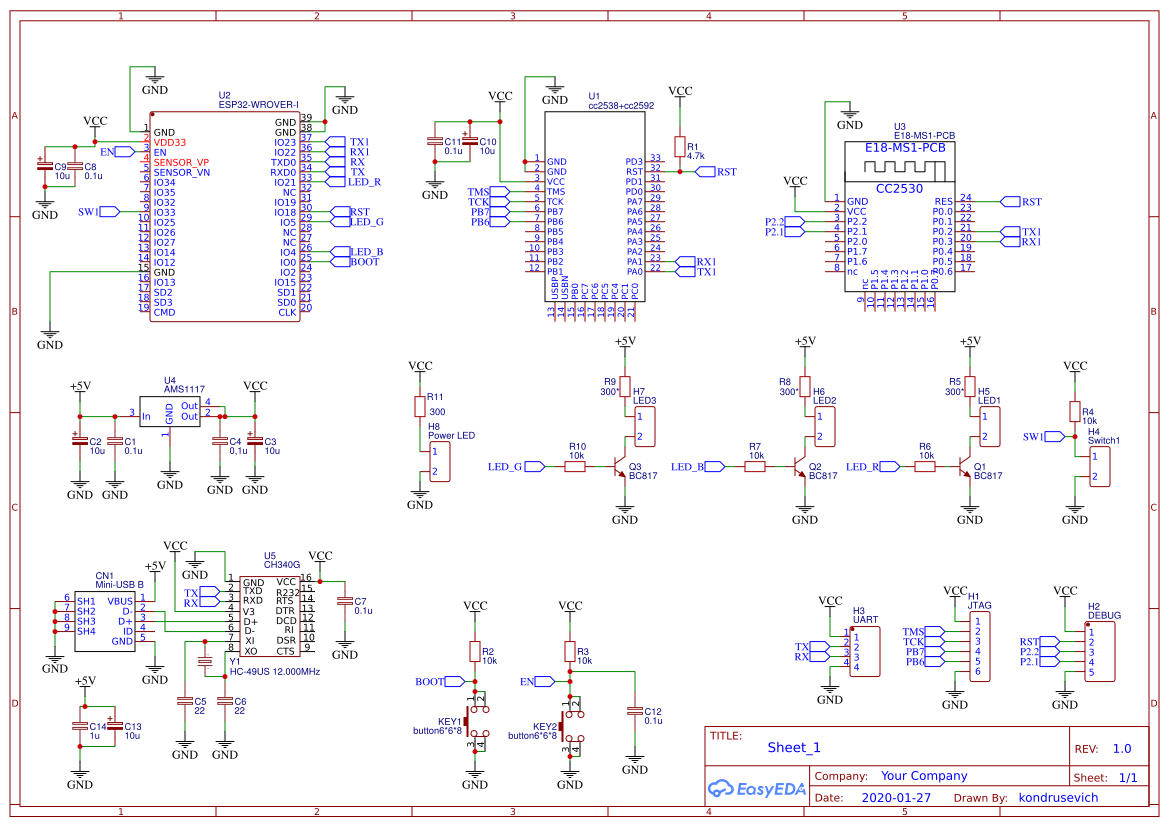Click the 'ESP32-WROVER-I' component label
This screenshot has width=1169, height=827.
259,105
